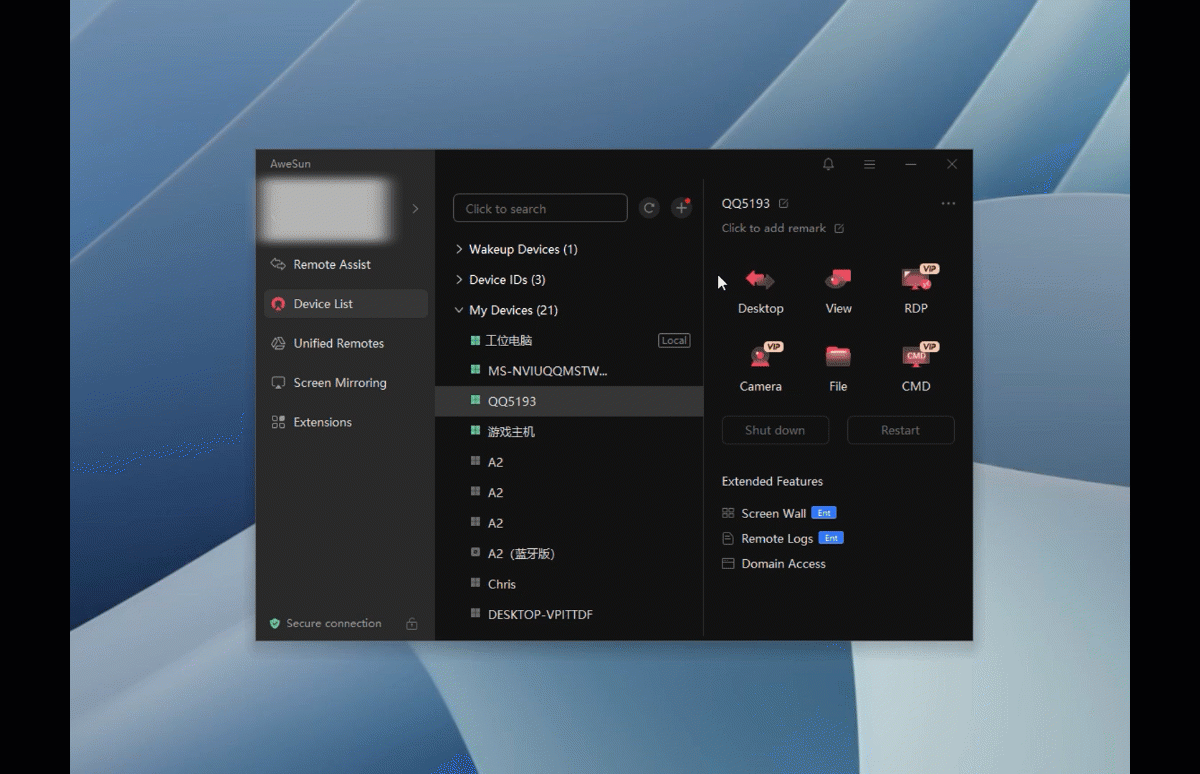Click the Extended Features heading

[772, 482]
